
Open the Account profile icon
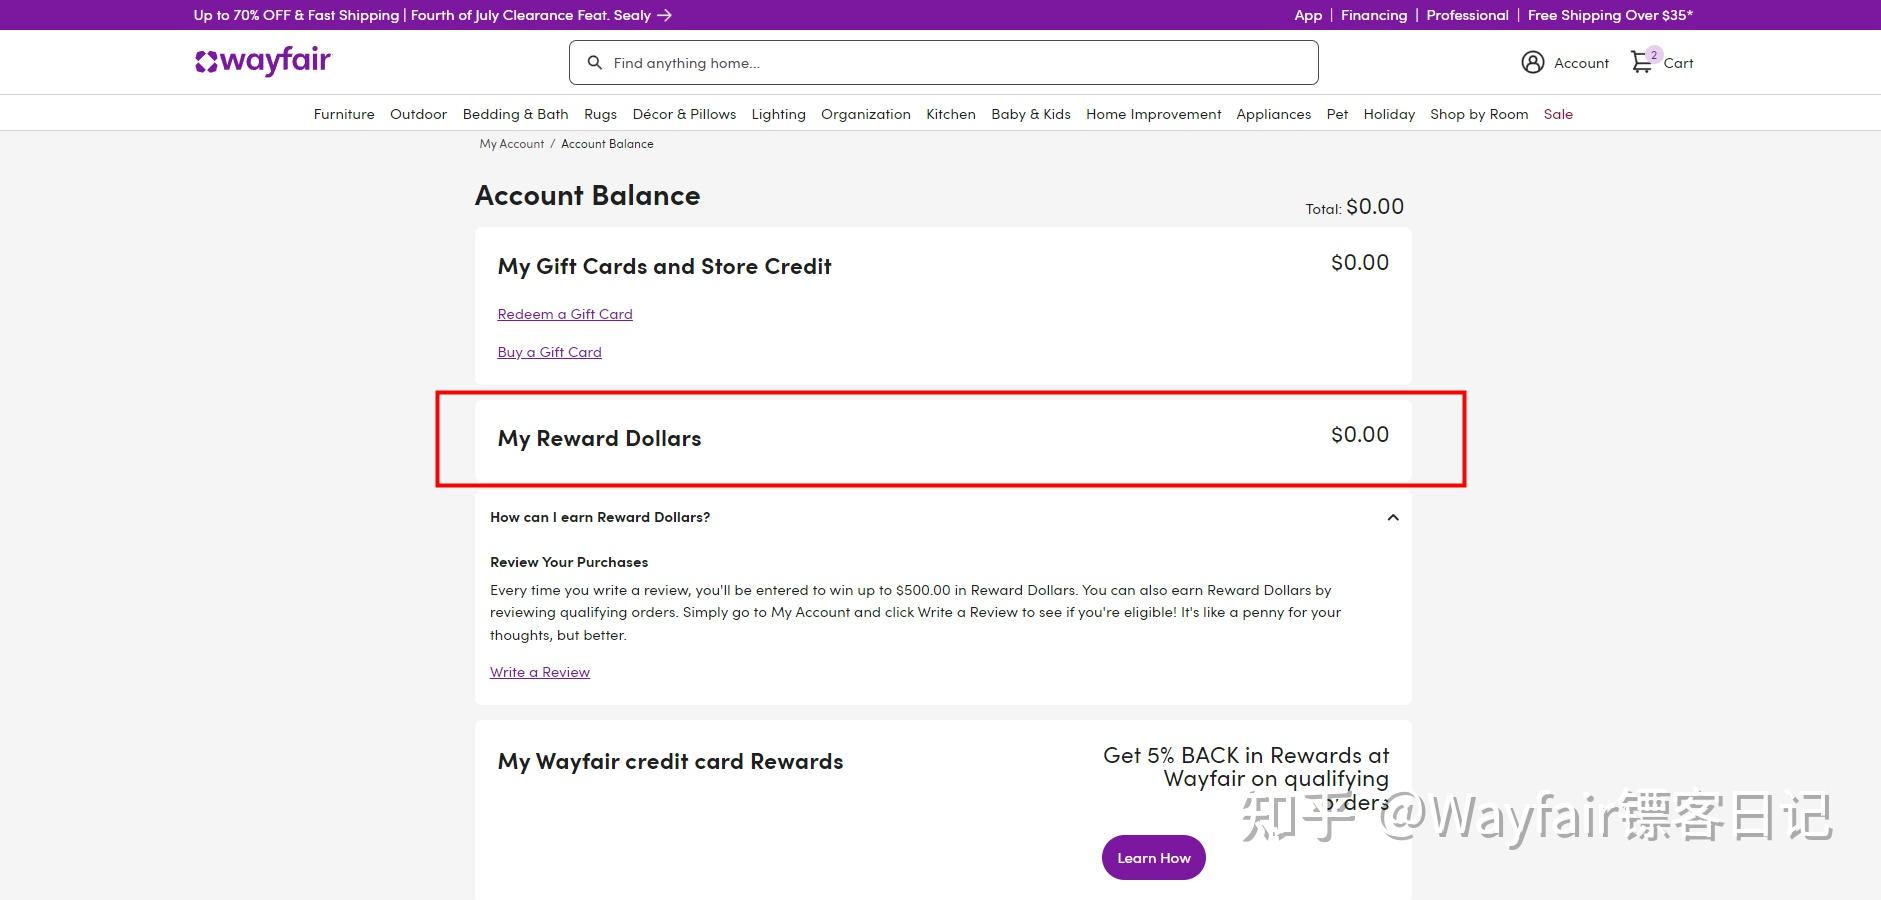[x=1533, y=62]
